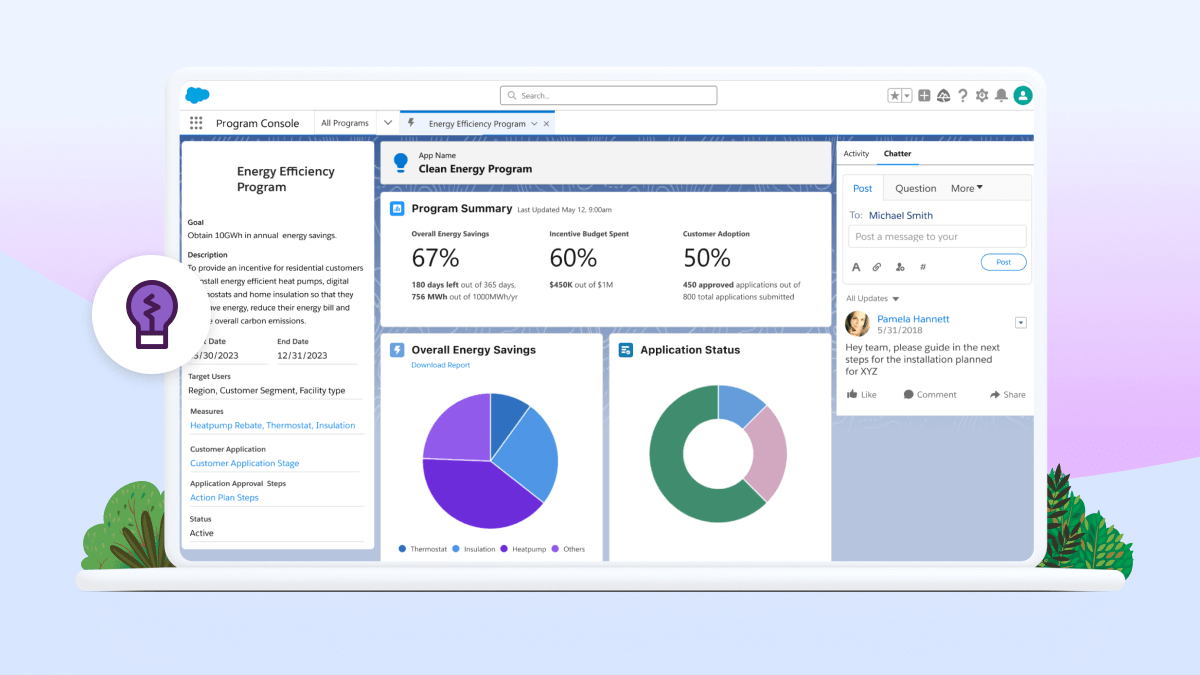Attach a file using the paperclip icon
1200x675 pixels.
coord(876,266)
